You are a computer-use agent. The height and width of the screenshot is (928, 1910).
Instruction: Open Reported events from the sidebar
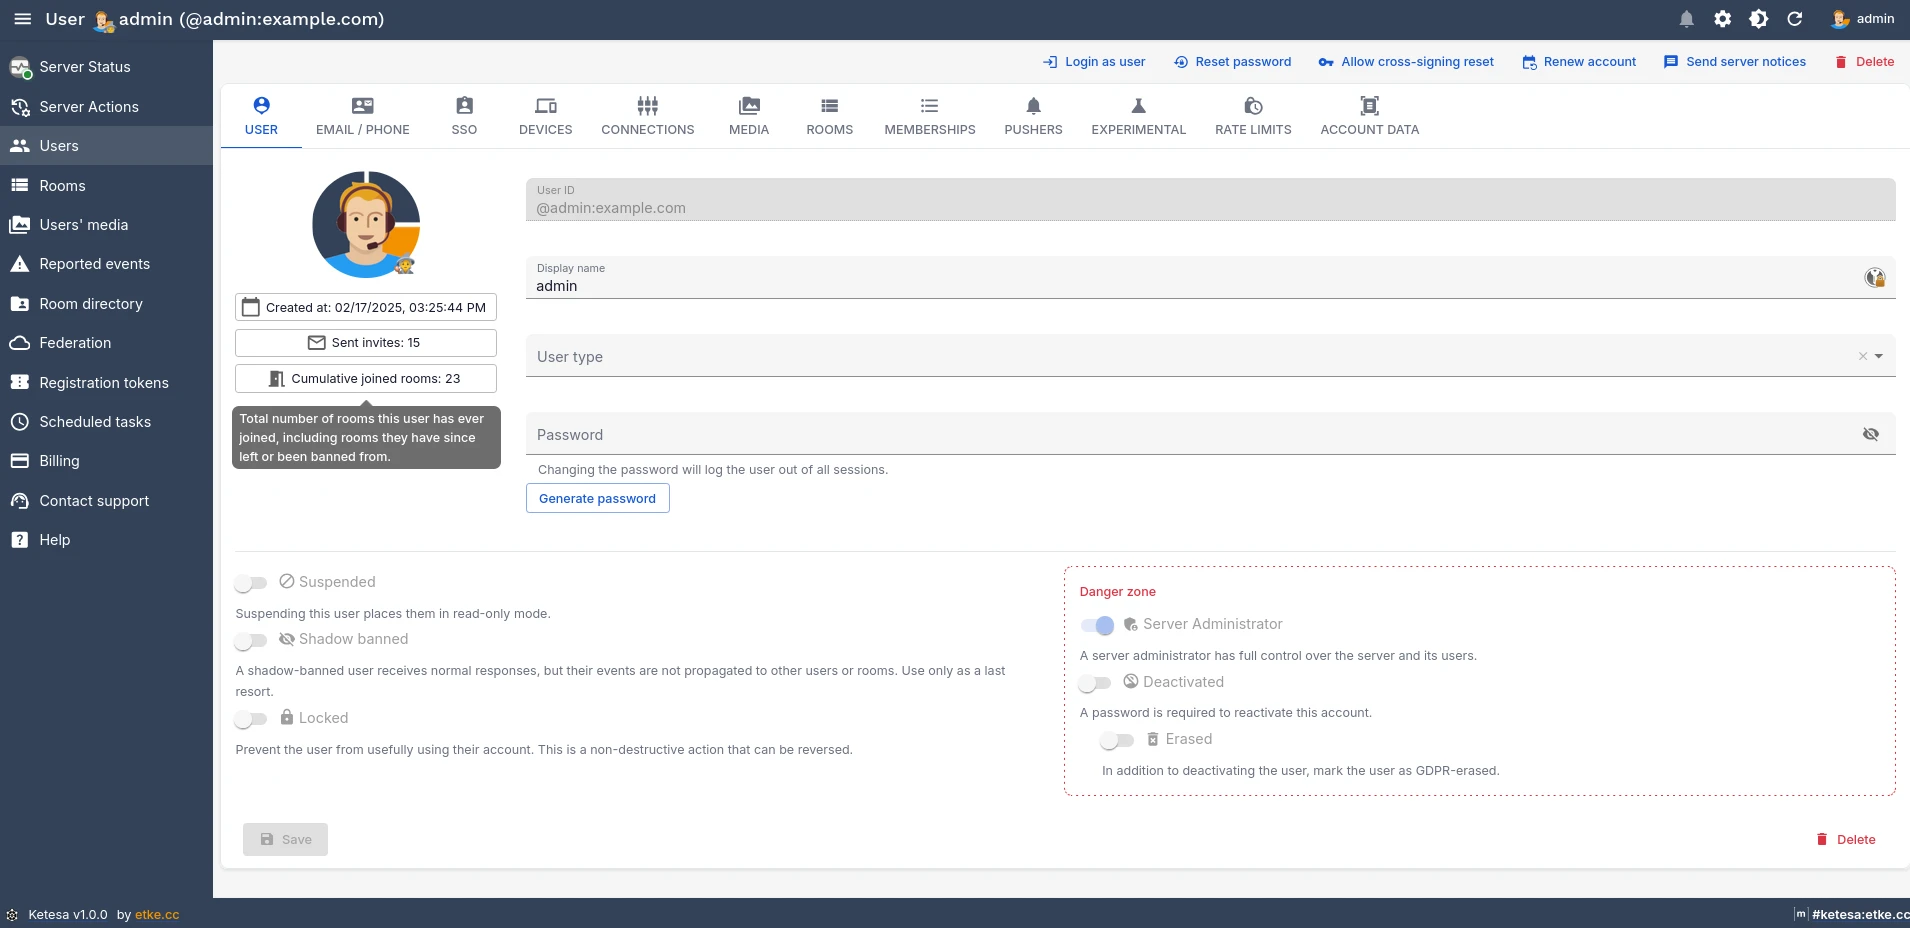click(x=93, y=264)
